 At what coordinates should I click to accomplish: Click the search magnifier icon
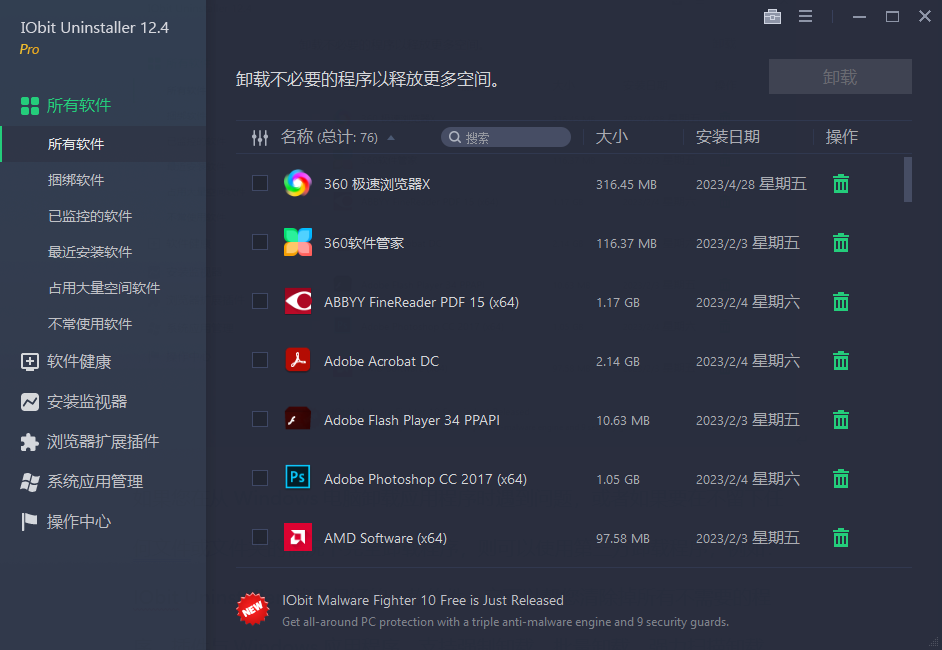tap(455, 138)
